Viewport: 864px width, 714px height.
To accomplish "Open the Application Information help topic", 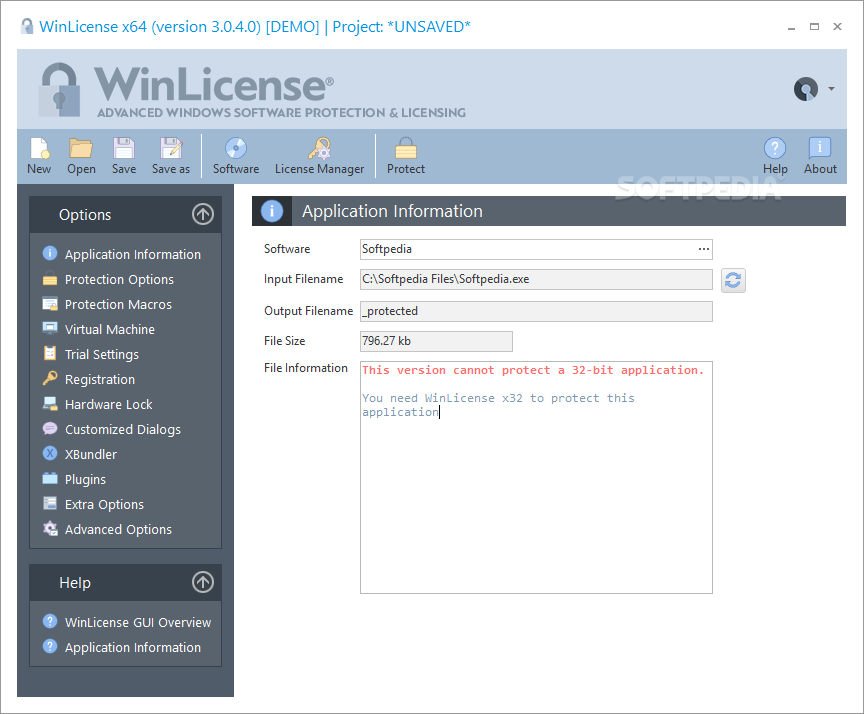I will [133, 647].
